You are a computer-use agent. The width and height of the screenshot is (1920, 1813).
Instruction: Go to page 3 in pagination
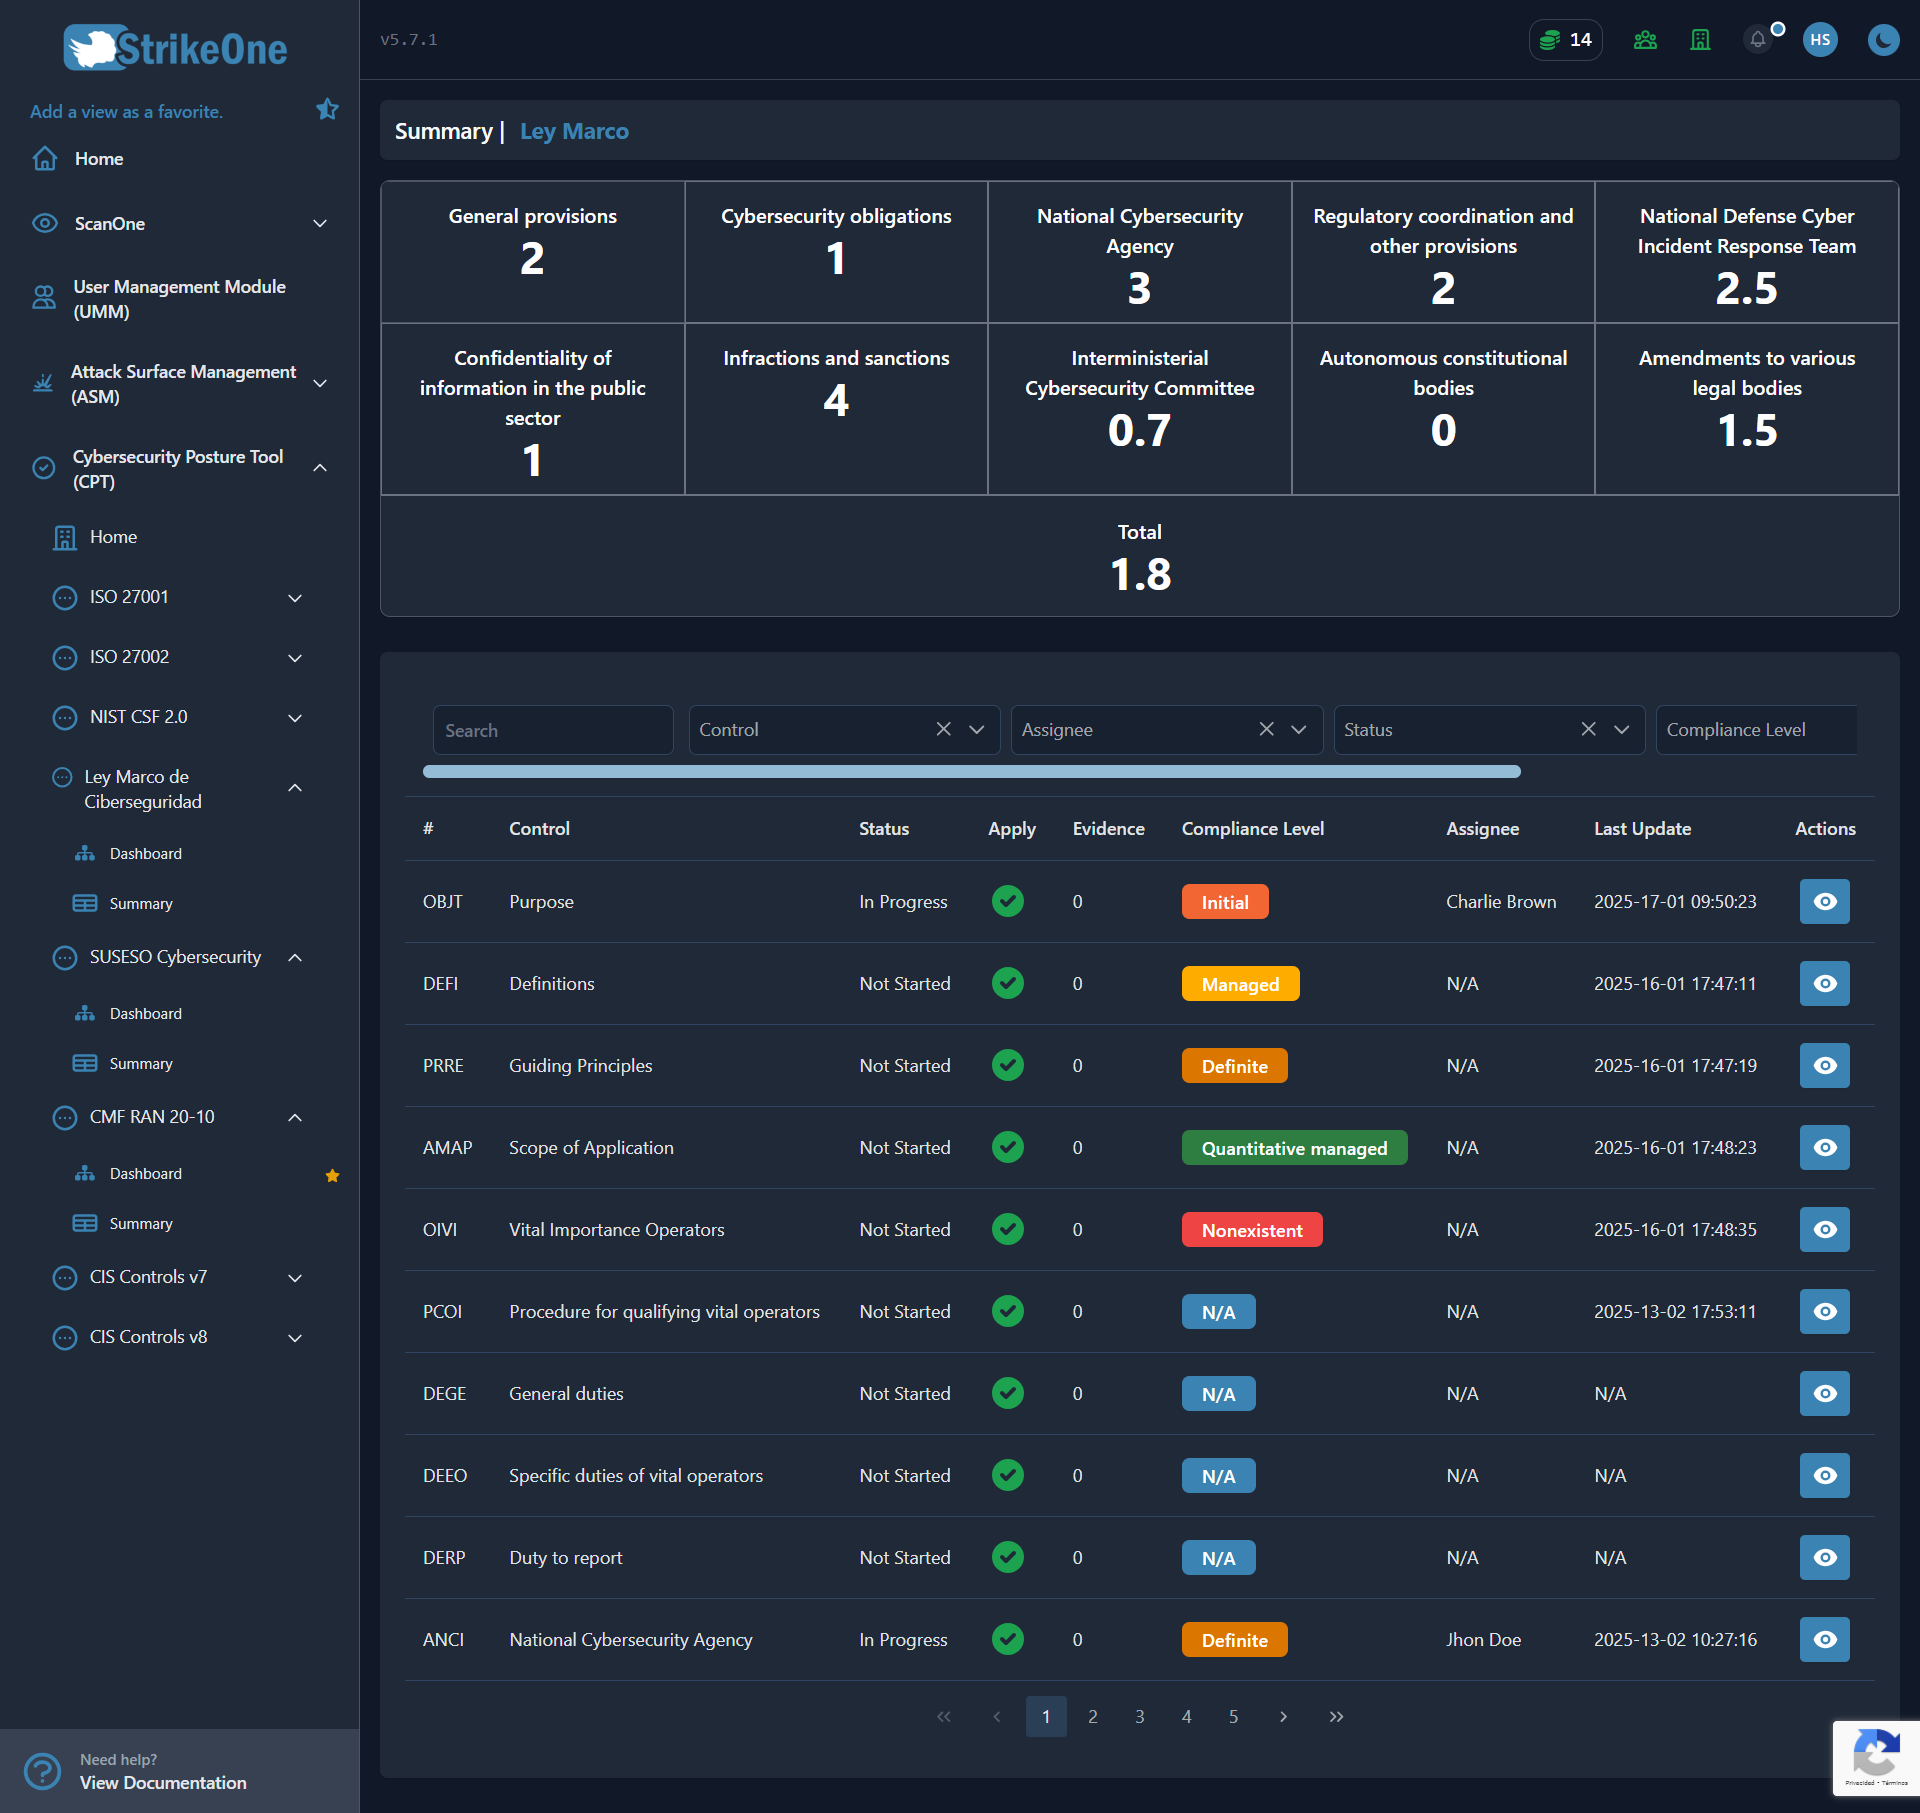(1140, 1717)
